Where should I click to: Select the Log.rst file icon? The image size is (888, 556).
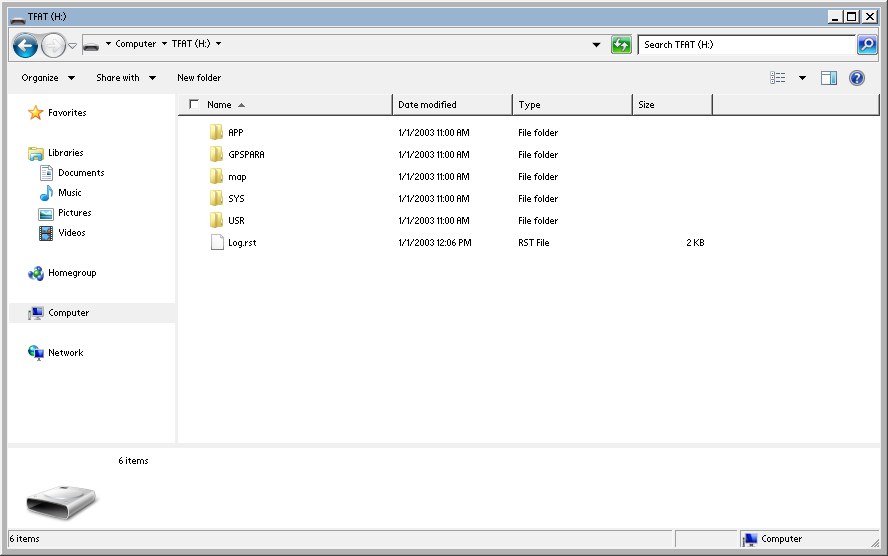click(217, 243)
